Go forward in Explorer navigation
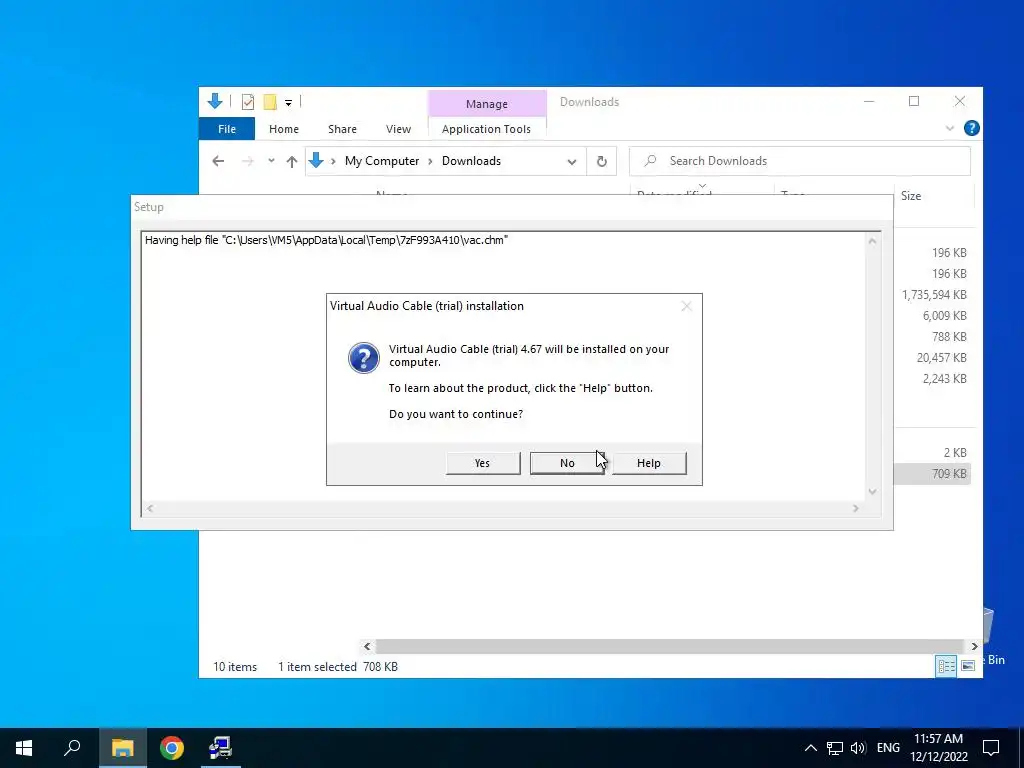The image size is (1024, 768). pyautogui.click(x=248, y=161)
